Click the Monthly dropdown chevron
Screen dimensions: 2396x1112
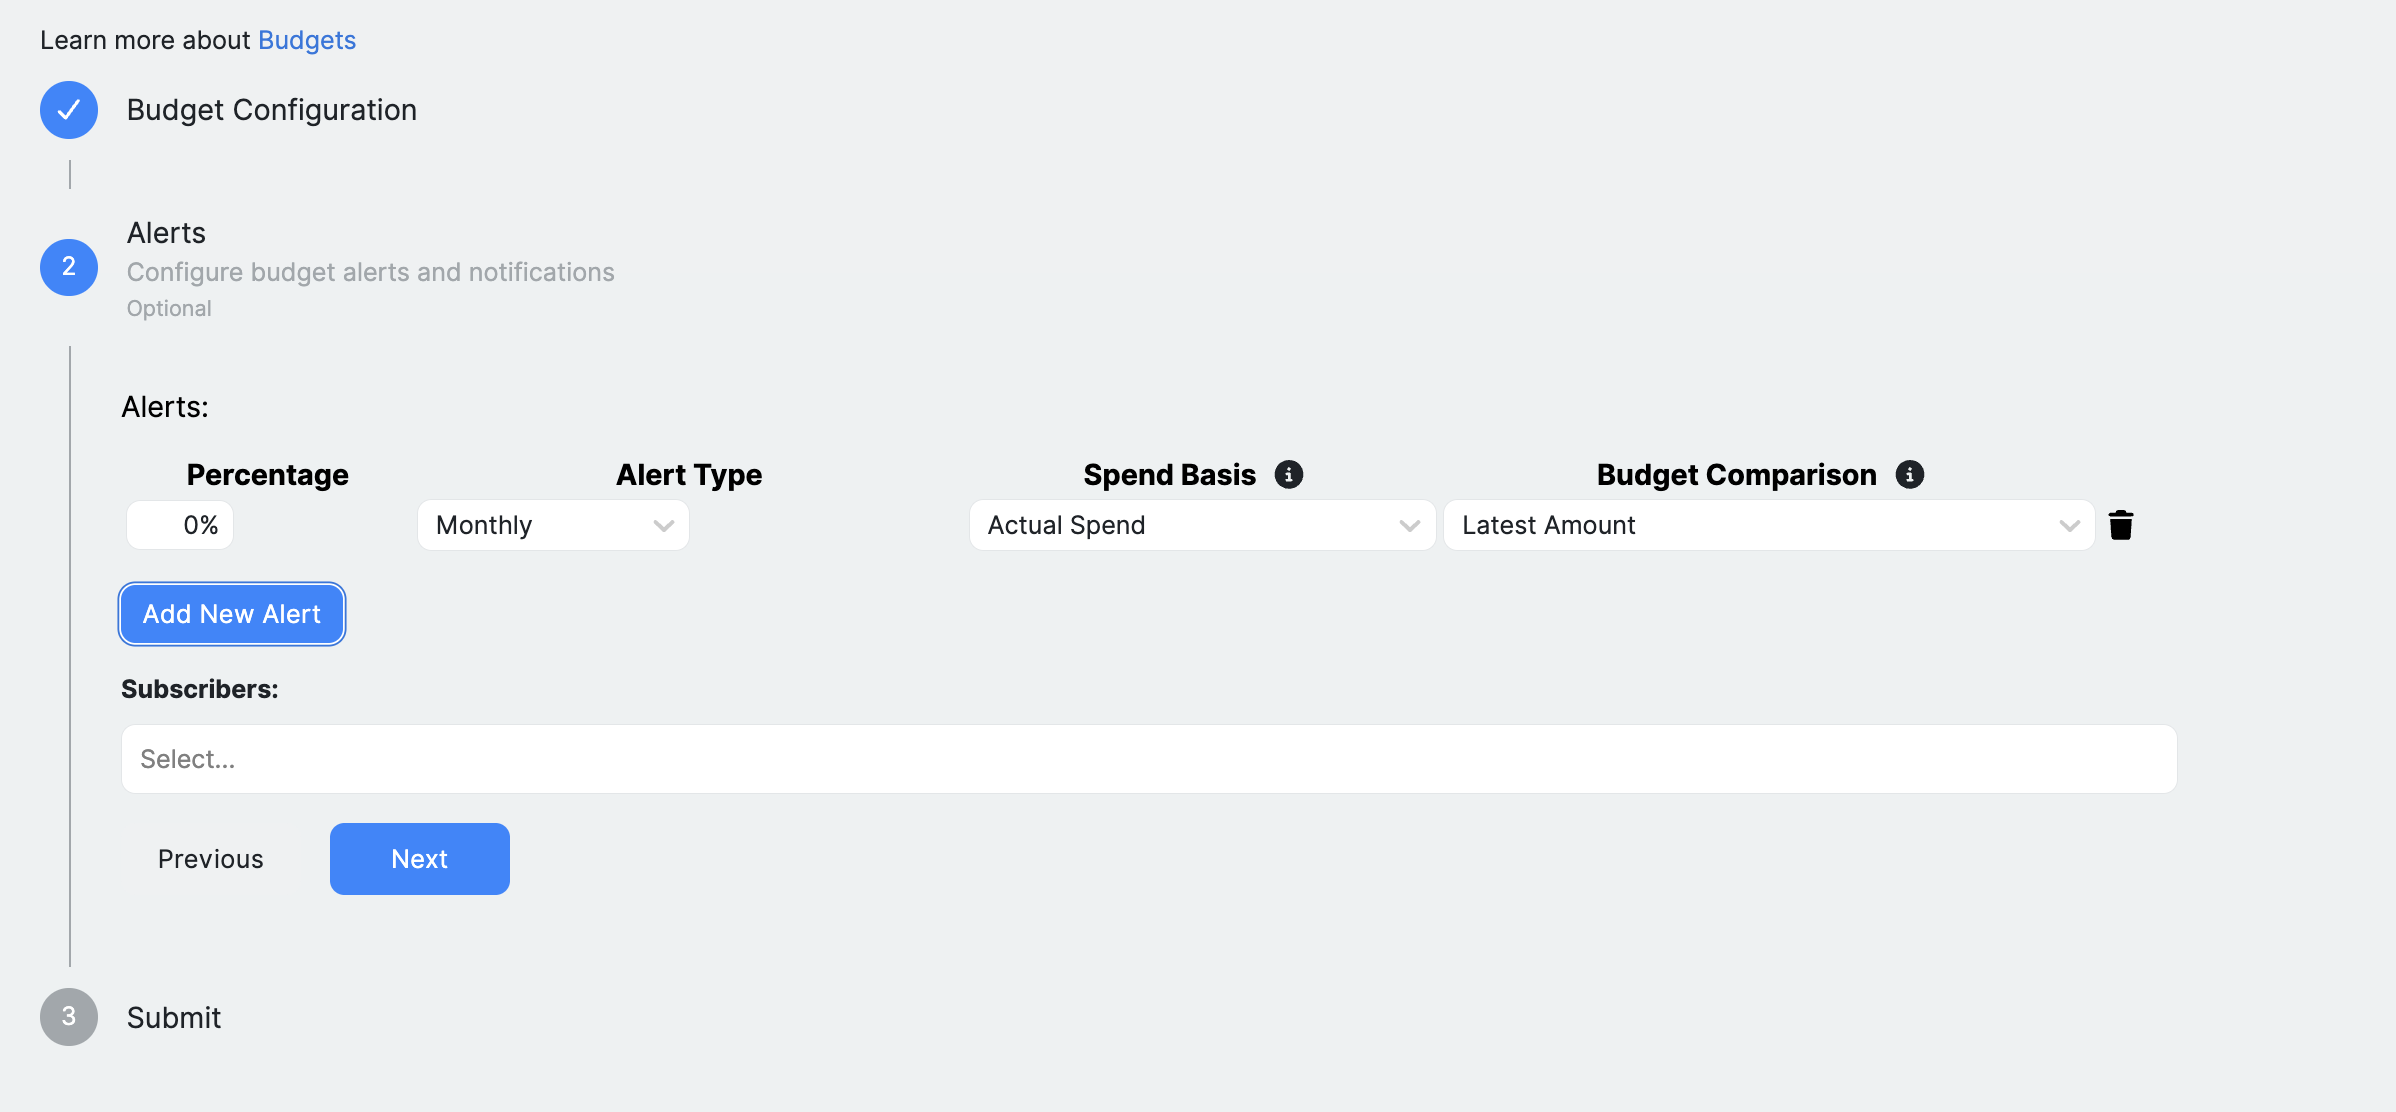(x=662, y=525)
